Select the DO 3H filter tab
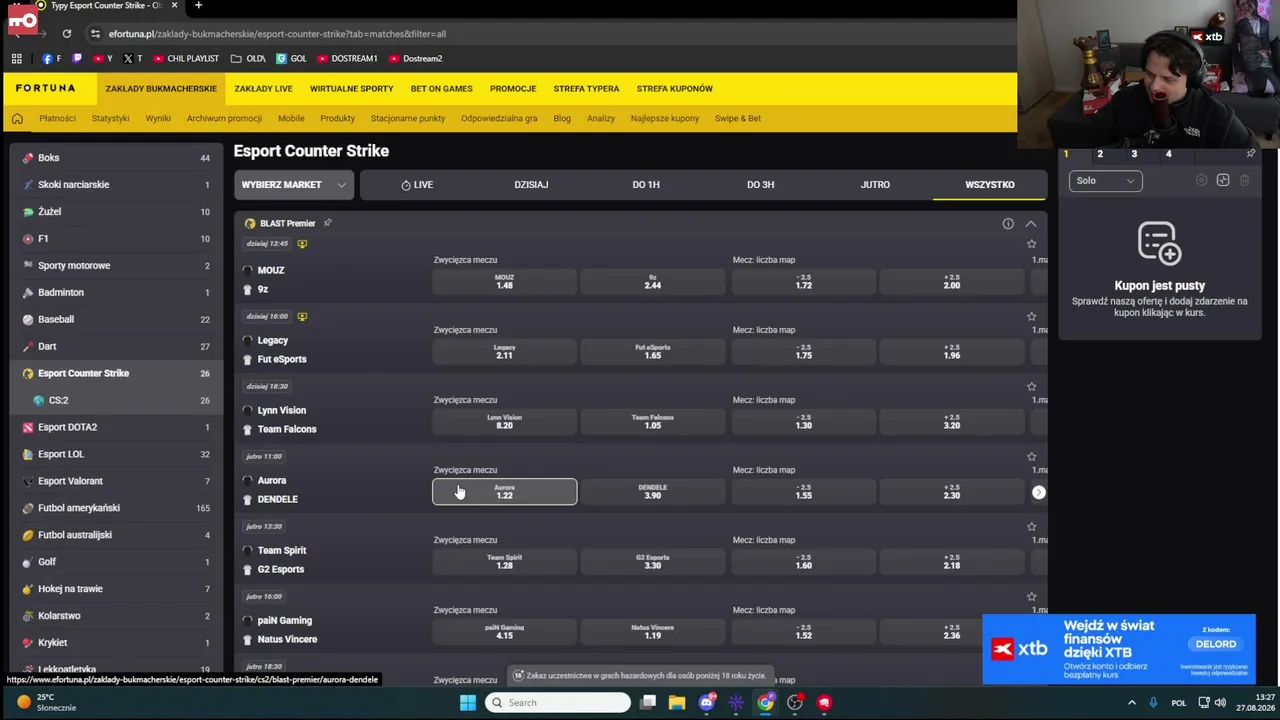The height and width of the screenshot is (720, 1280). (761, 185)
